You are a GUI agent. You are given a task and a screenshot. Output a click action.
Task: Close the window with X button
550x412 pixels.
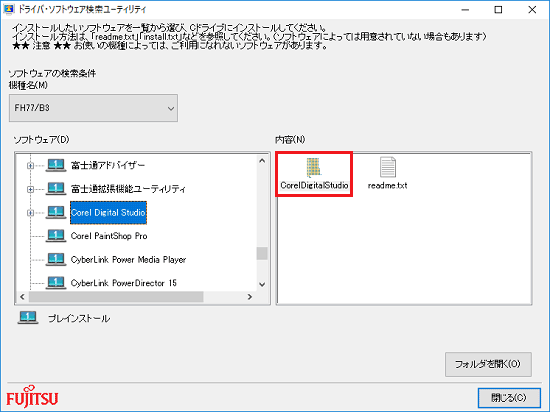point(532,9)
